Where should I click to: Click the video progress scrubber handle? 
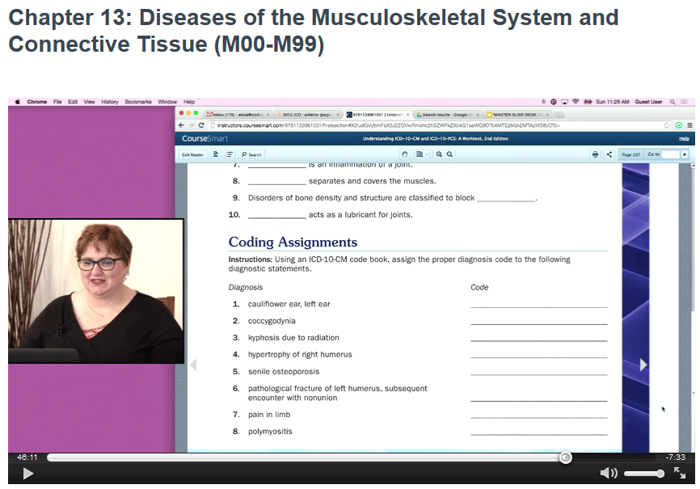pos(566,457)
